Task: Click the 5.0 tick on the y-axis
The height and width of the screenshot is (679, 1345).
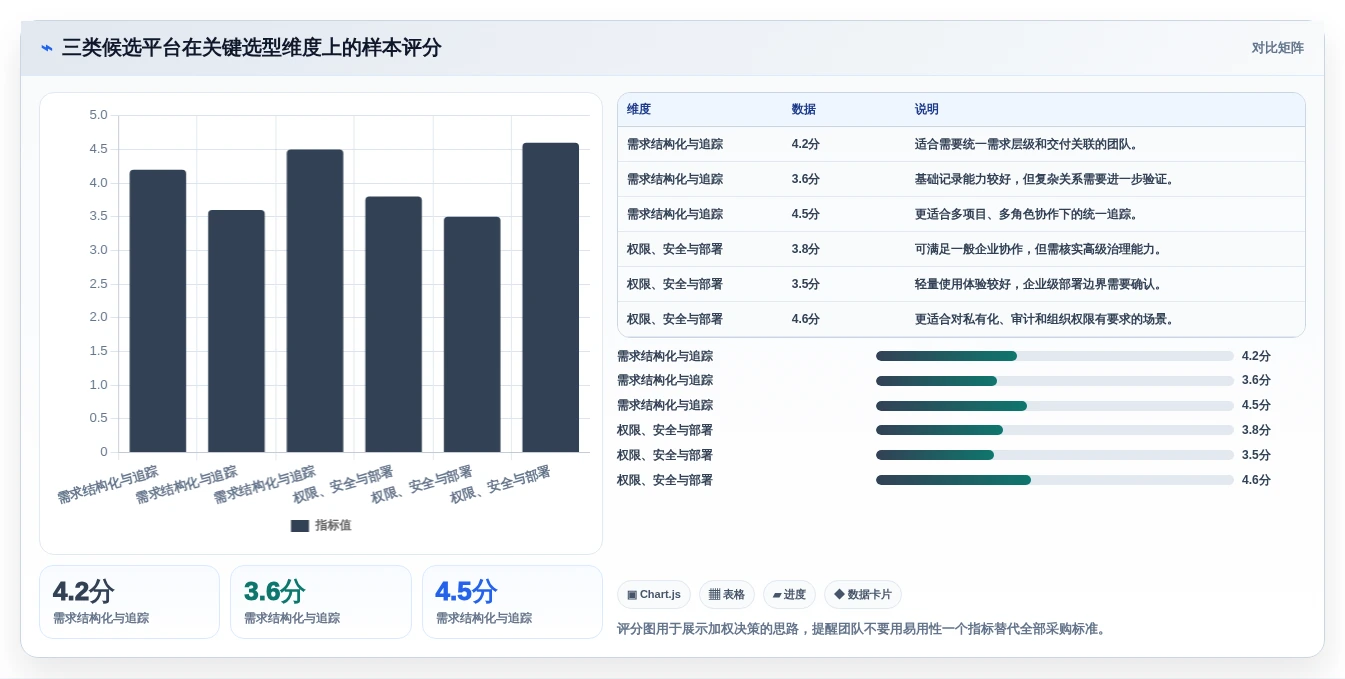Action: [x=98, y=115]
